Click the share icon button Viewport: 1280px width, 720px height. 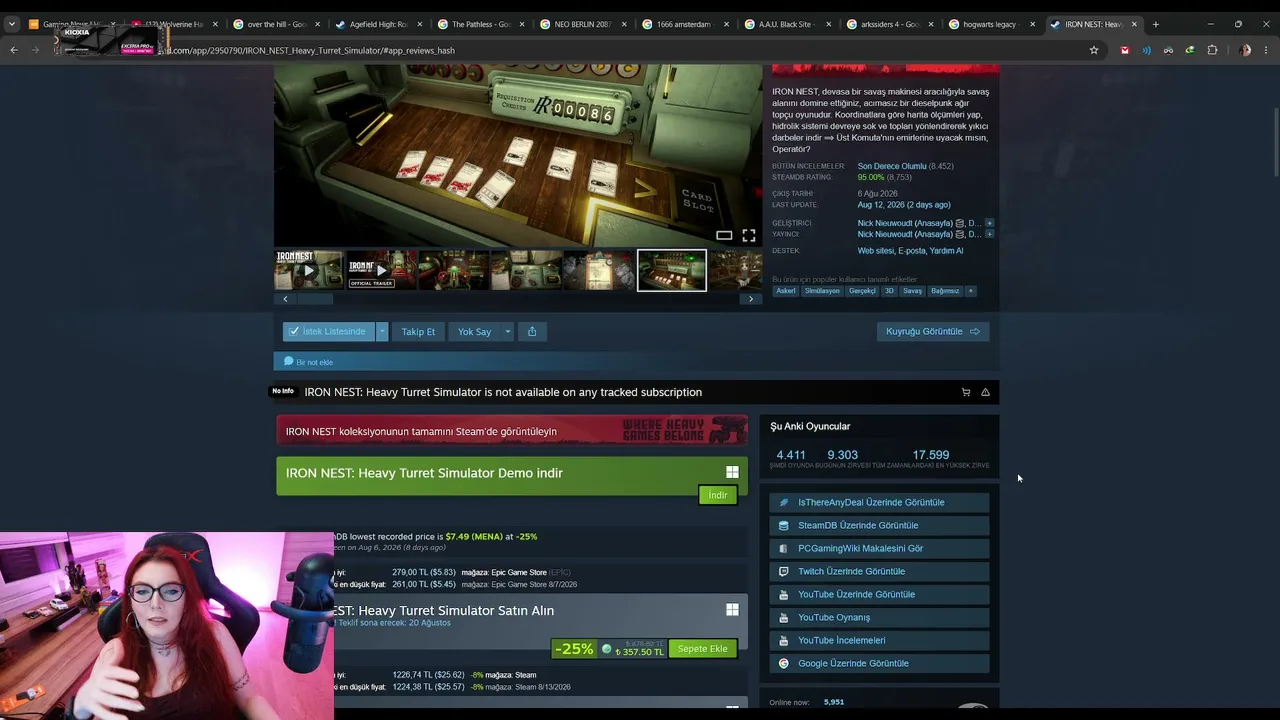point(532,331)
